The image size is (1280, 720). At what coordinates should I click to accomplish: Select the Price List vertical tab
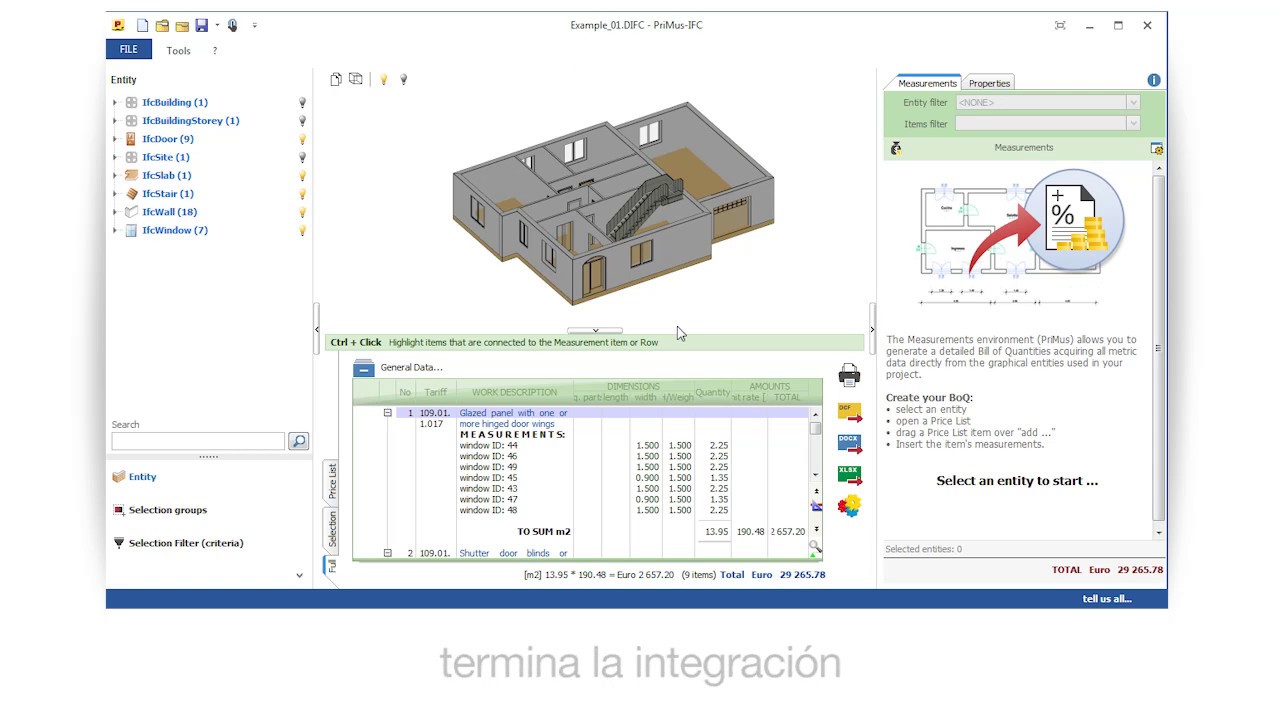pos(332,482)
